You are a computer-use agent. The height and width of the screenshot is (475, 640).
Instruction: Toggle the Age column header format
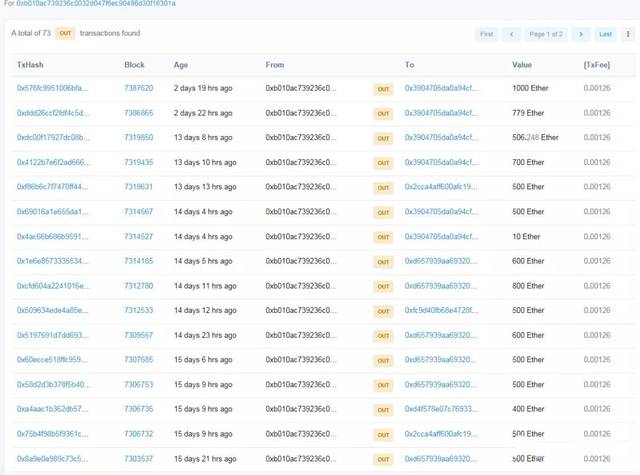coord(181,64)
